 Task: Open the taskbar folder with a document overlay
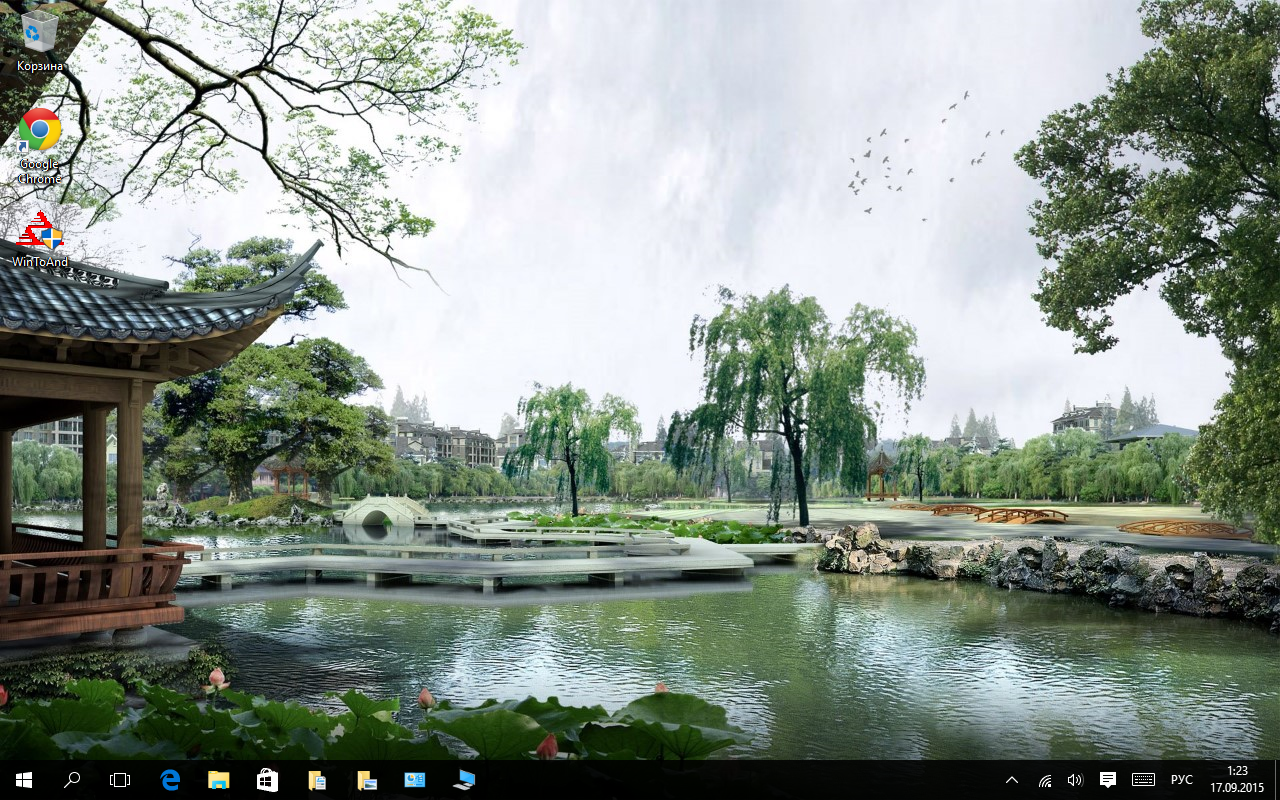pos(317,780)
